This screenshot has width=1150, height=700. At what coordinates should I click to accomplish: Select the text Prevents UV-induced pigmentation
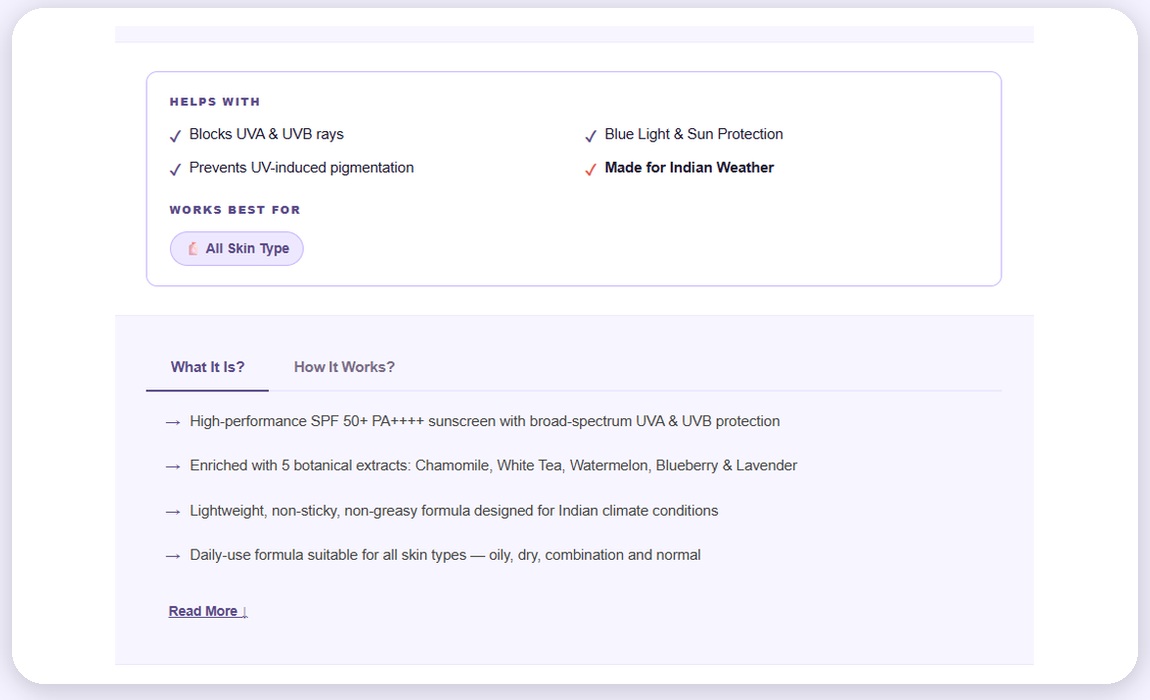[301, 168]
